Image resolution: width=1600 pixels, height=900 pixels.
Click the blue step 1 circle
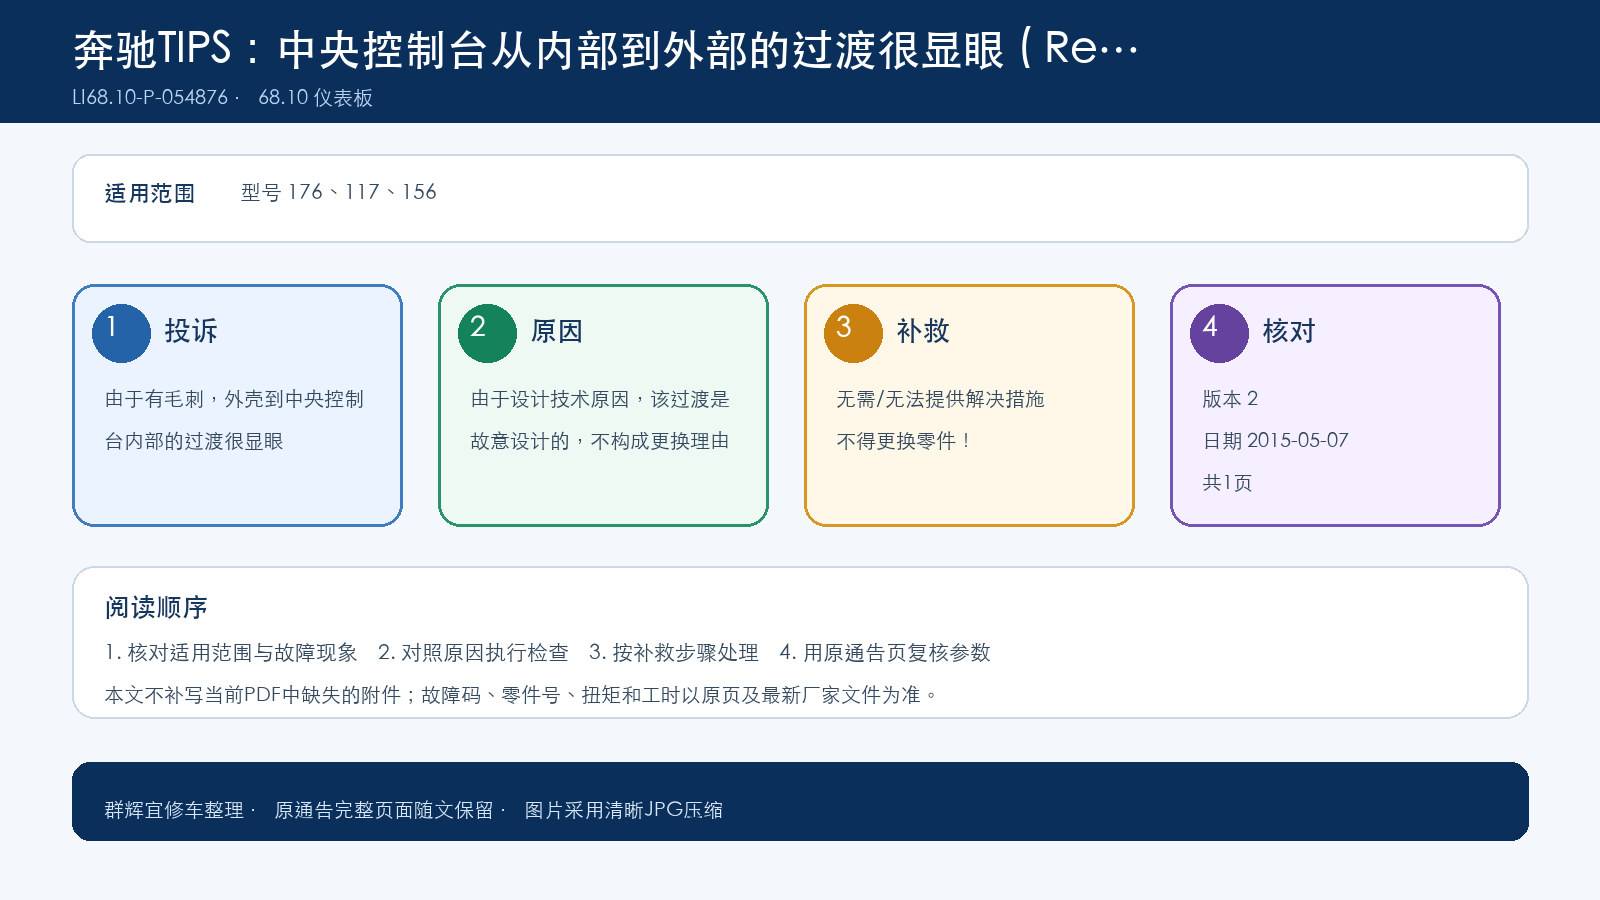tap(121, 333)
